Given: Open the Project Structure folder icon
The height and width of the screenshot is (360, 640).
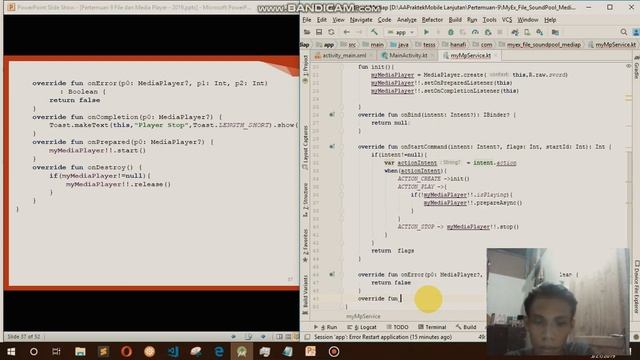Looking at the screenshot, I should pos(555,32).
